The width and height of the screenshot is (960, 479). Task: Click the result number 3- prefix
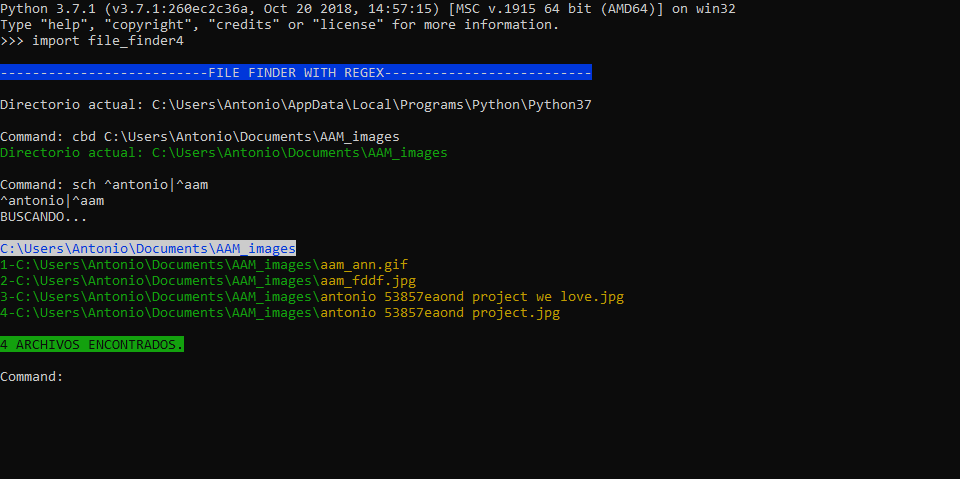coord(8,297)
